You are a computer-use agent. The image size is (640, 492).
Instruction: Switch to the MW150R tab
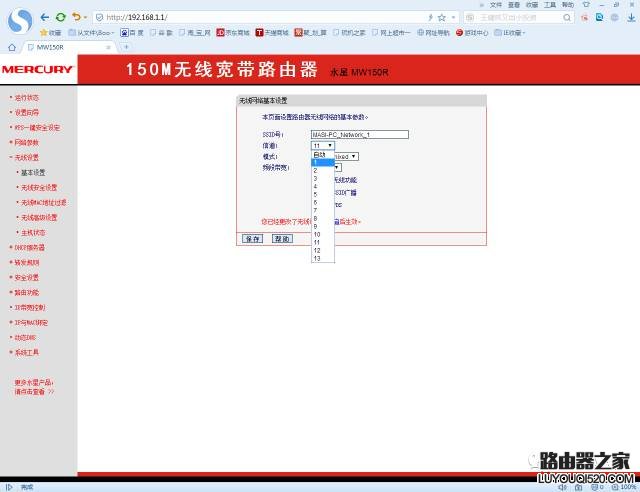(x=67, y=47)
